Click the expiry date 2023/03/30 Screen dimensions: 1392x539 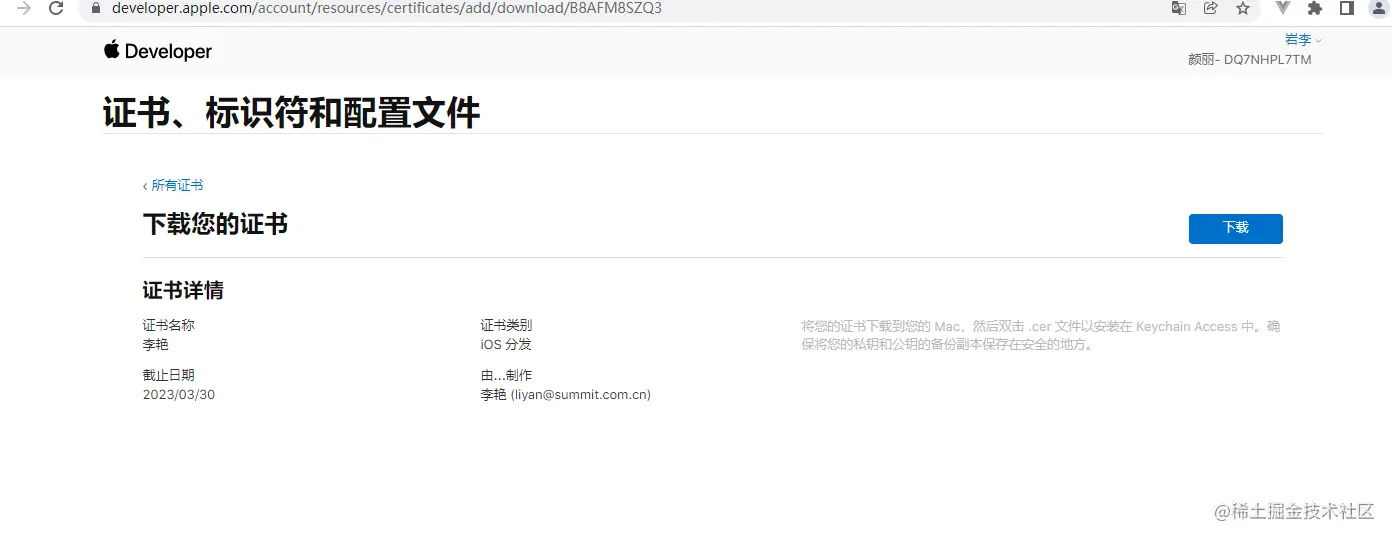coord(179,395)
